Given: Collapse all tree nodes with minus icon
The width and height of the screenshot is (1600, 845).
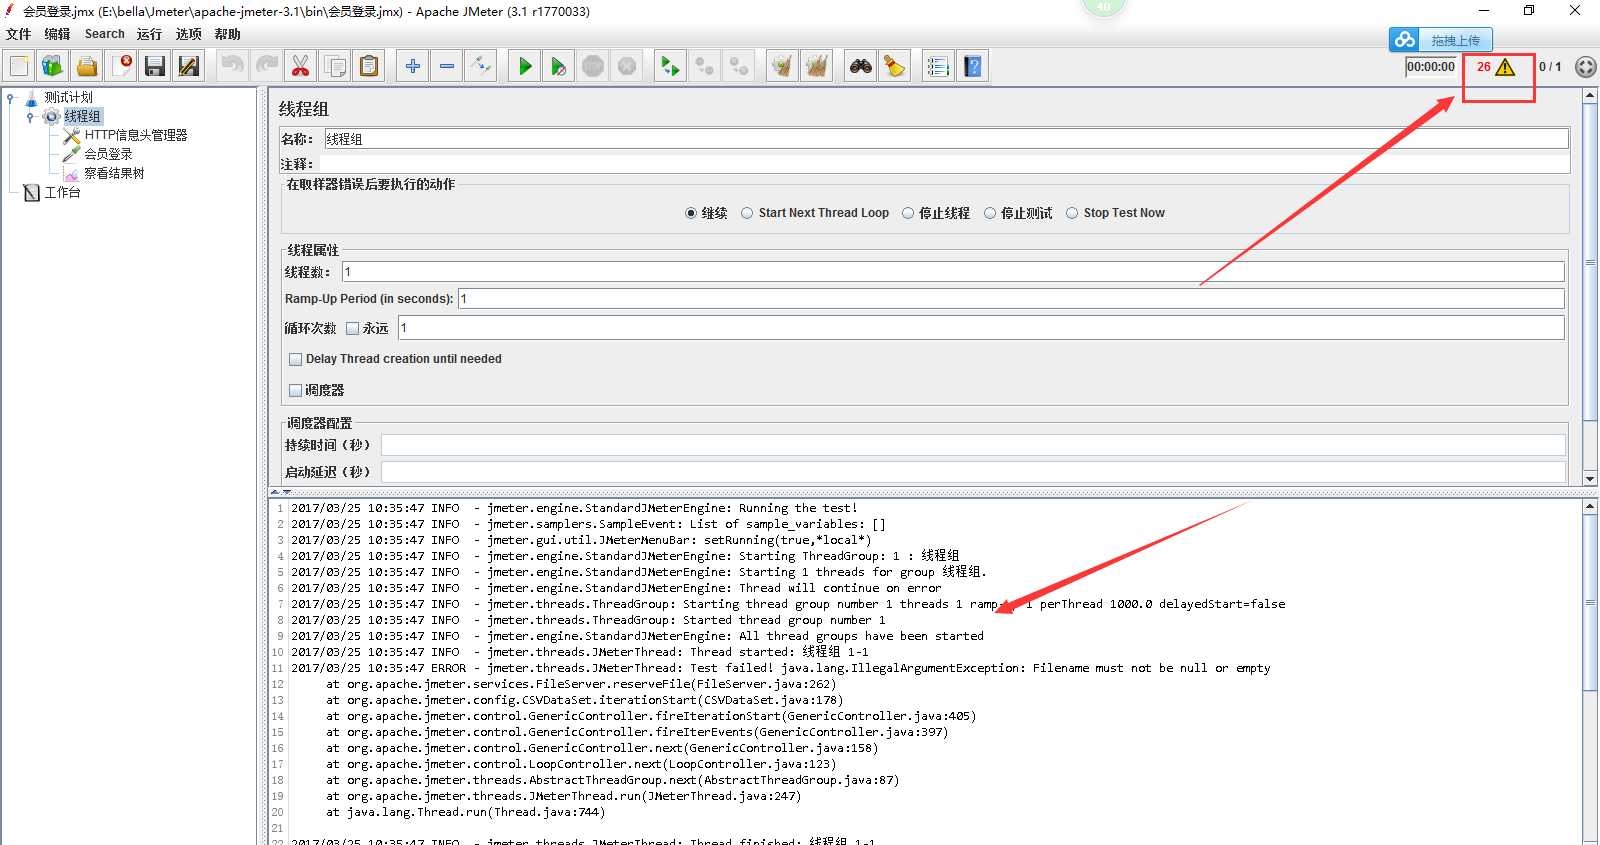Looking at the screenshot, I should [x=447, y=66].
